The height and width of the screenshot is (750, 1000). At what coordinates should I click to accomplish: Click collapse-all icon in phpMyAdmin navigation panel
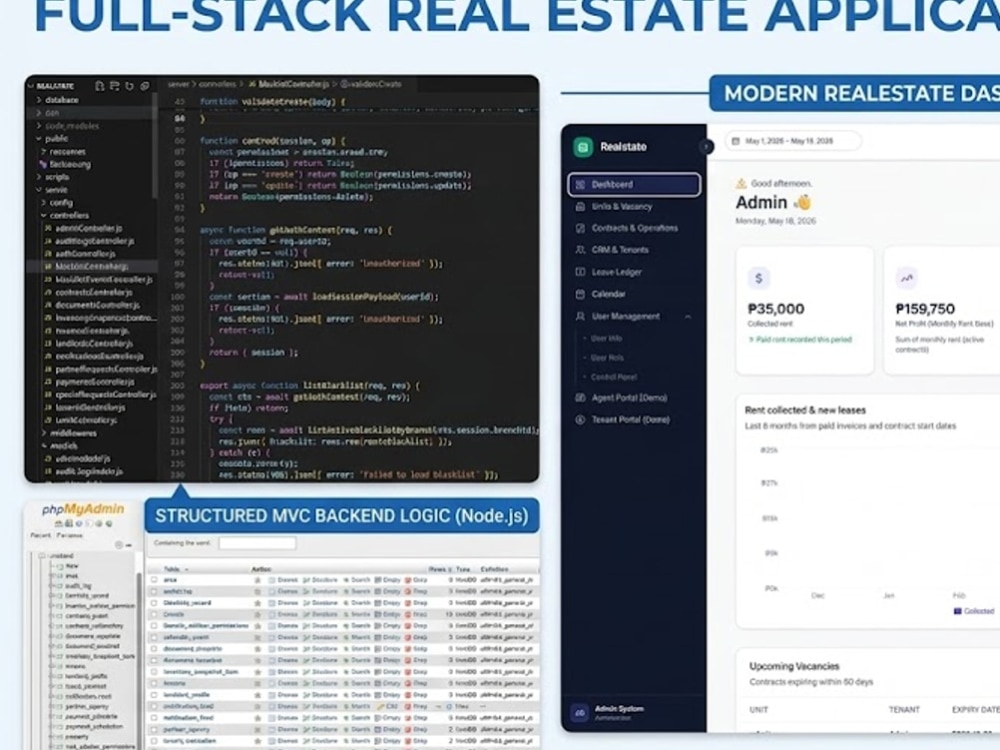119,545
